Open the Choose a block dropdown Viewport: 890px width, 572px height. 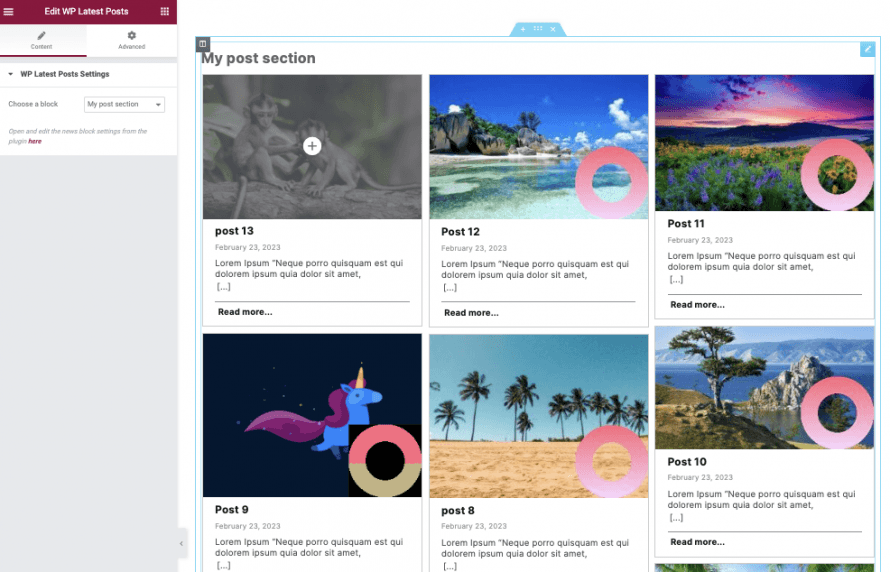[x=124, y=104]
